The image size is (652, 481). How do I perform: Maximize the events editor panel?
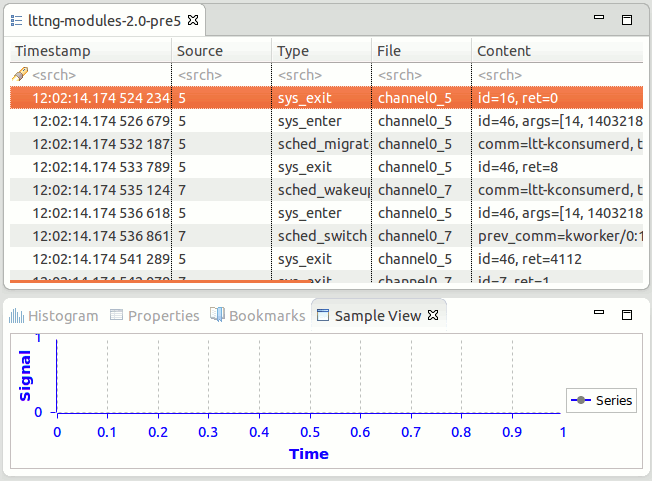(x=627, y=20)
